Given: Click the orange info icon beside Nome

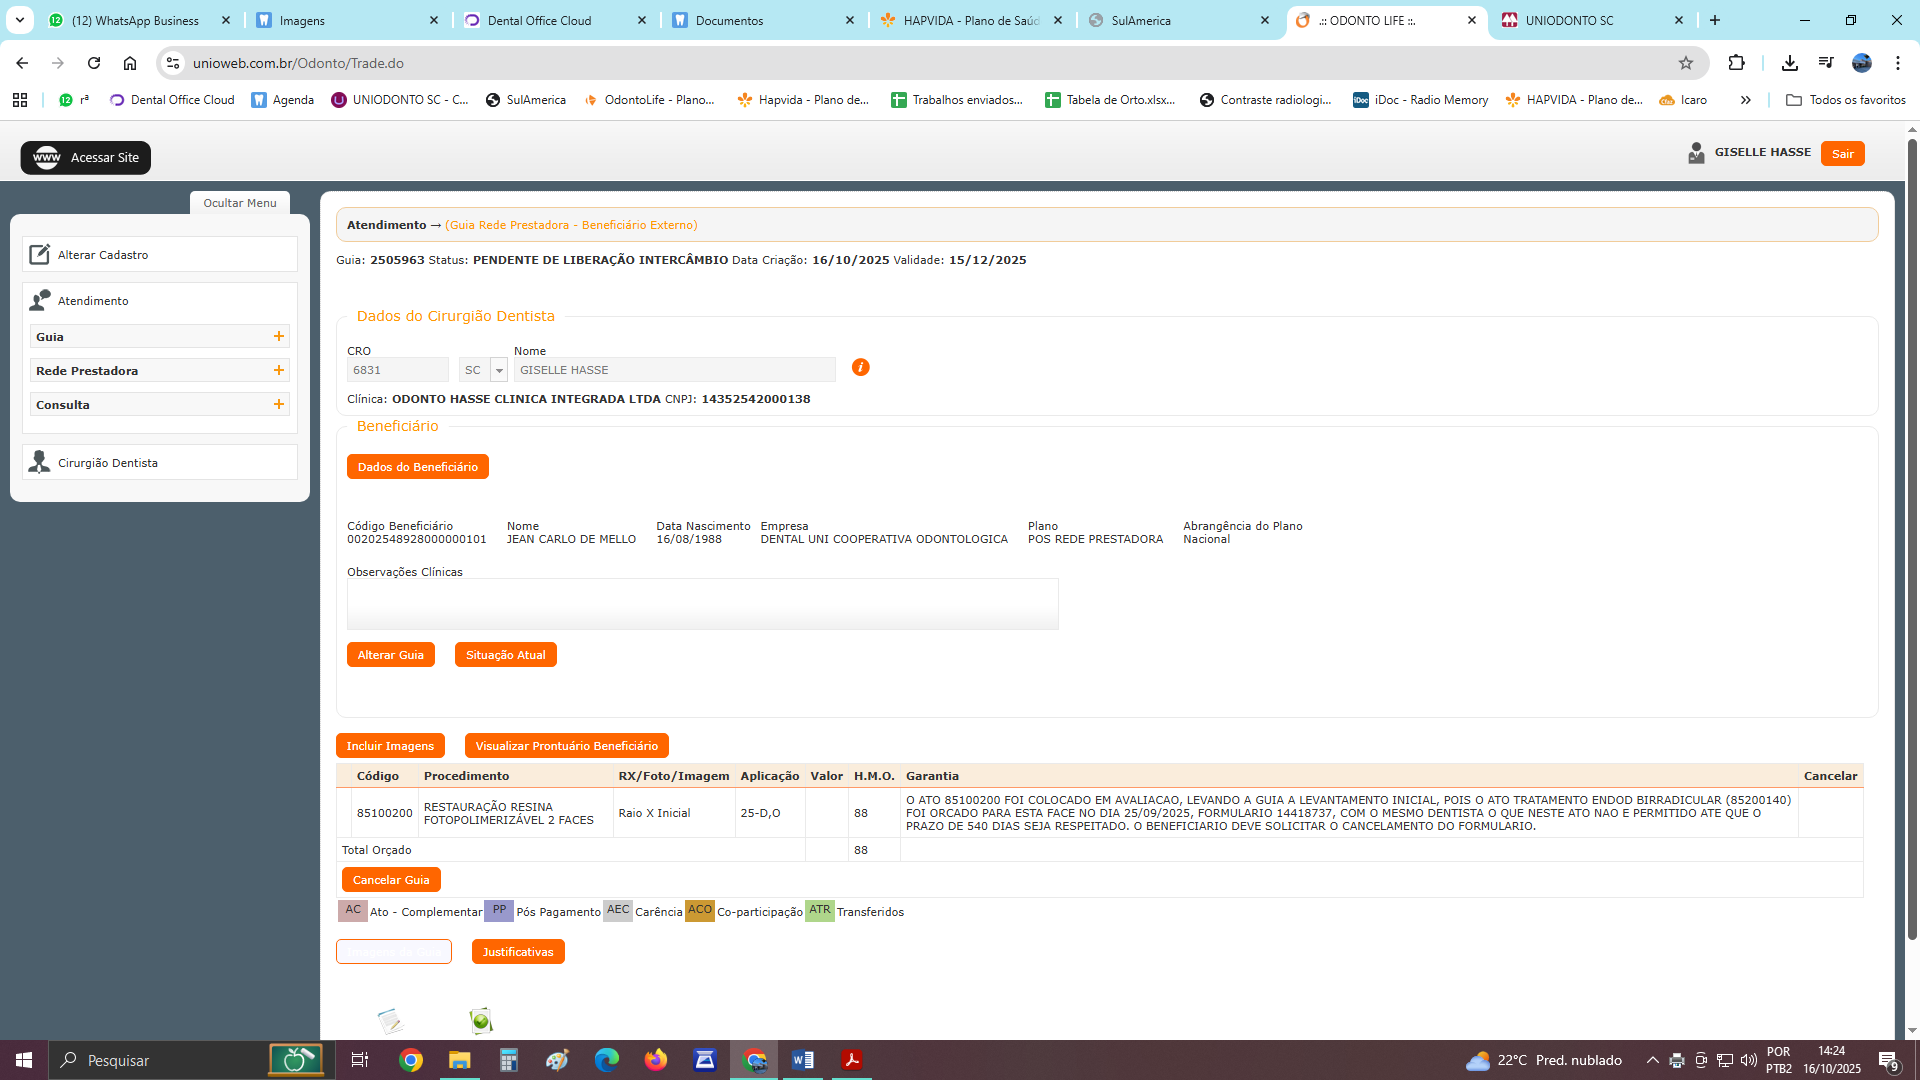Looking at the screenshot, I should coord(860,368).
